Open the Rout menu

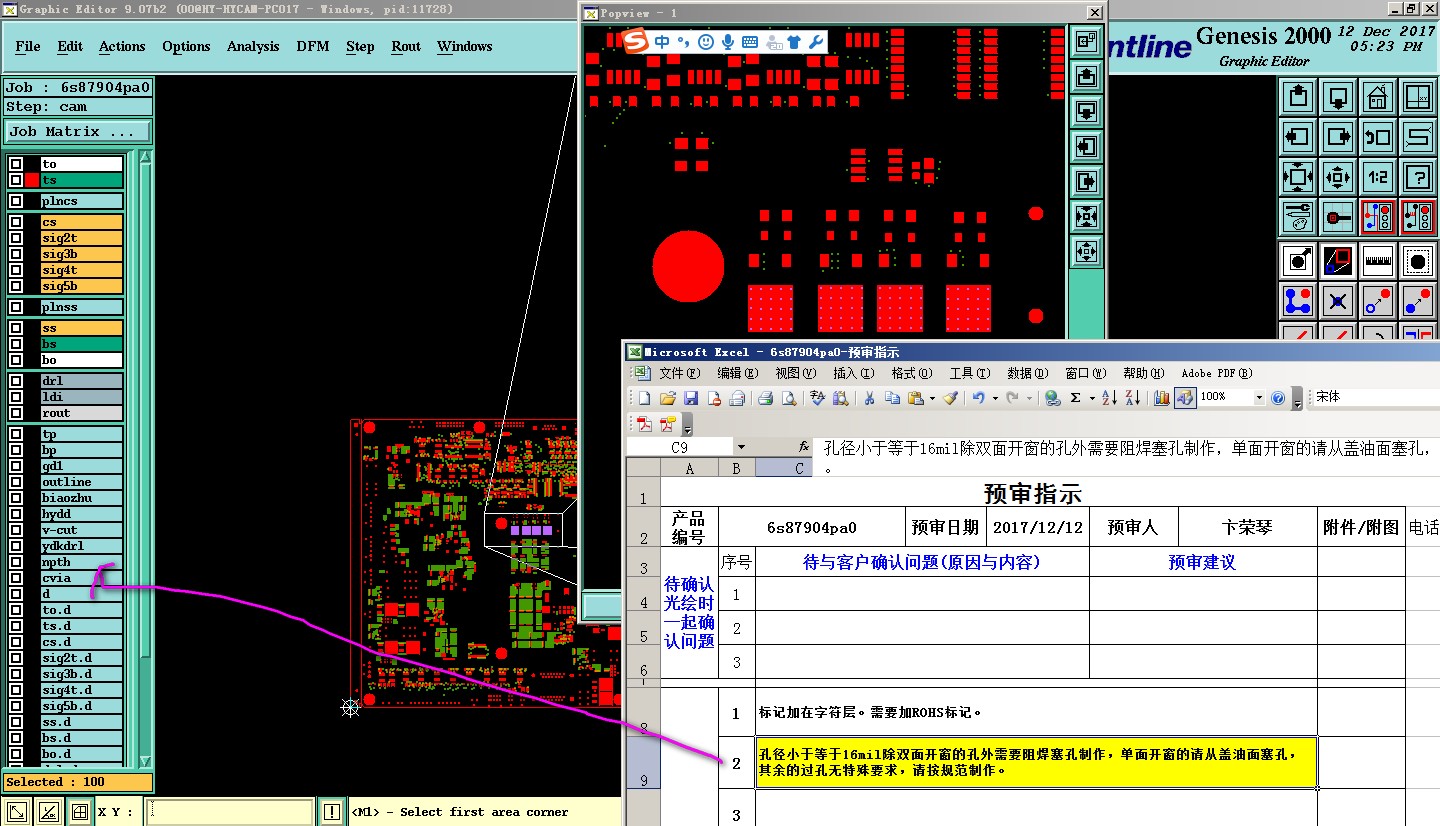point(406,47)
